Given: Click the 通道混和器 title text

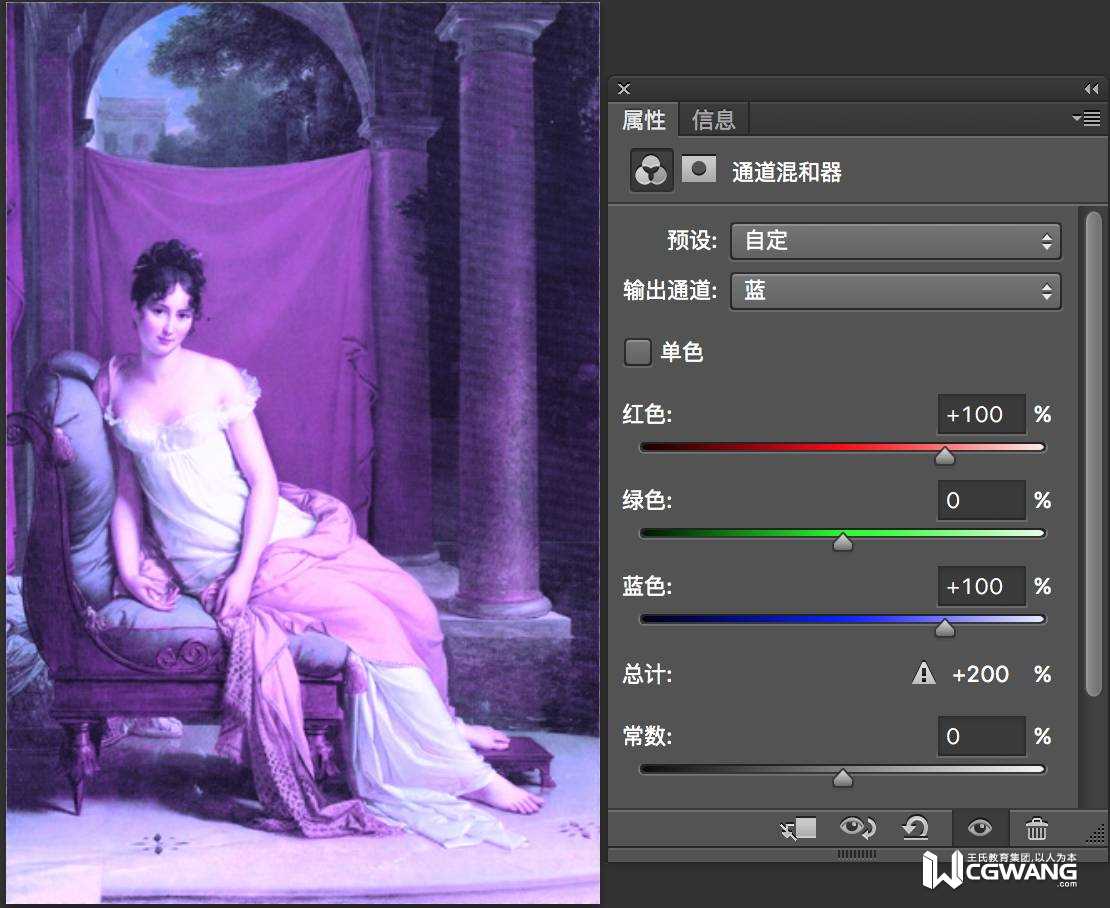Looking at the screenshot, I should (786, 172).
